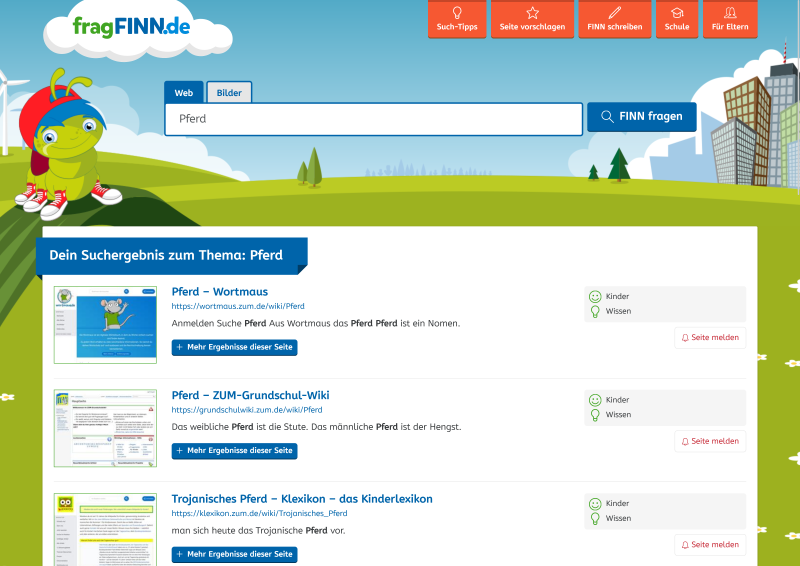Click the Kinder label of Klexikon result
Screen dimensions: 800x566
point(617,504)
